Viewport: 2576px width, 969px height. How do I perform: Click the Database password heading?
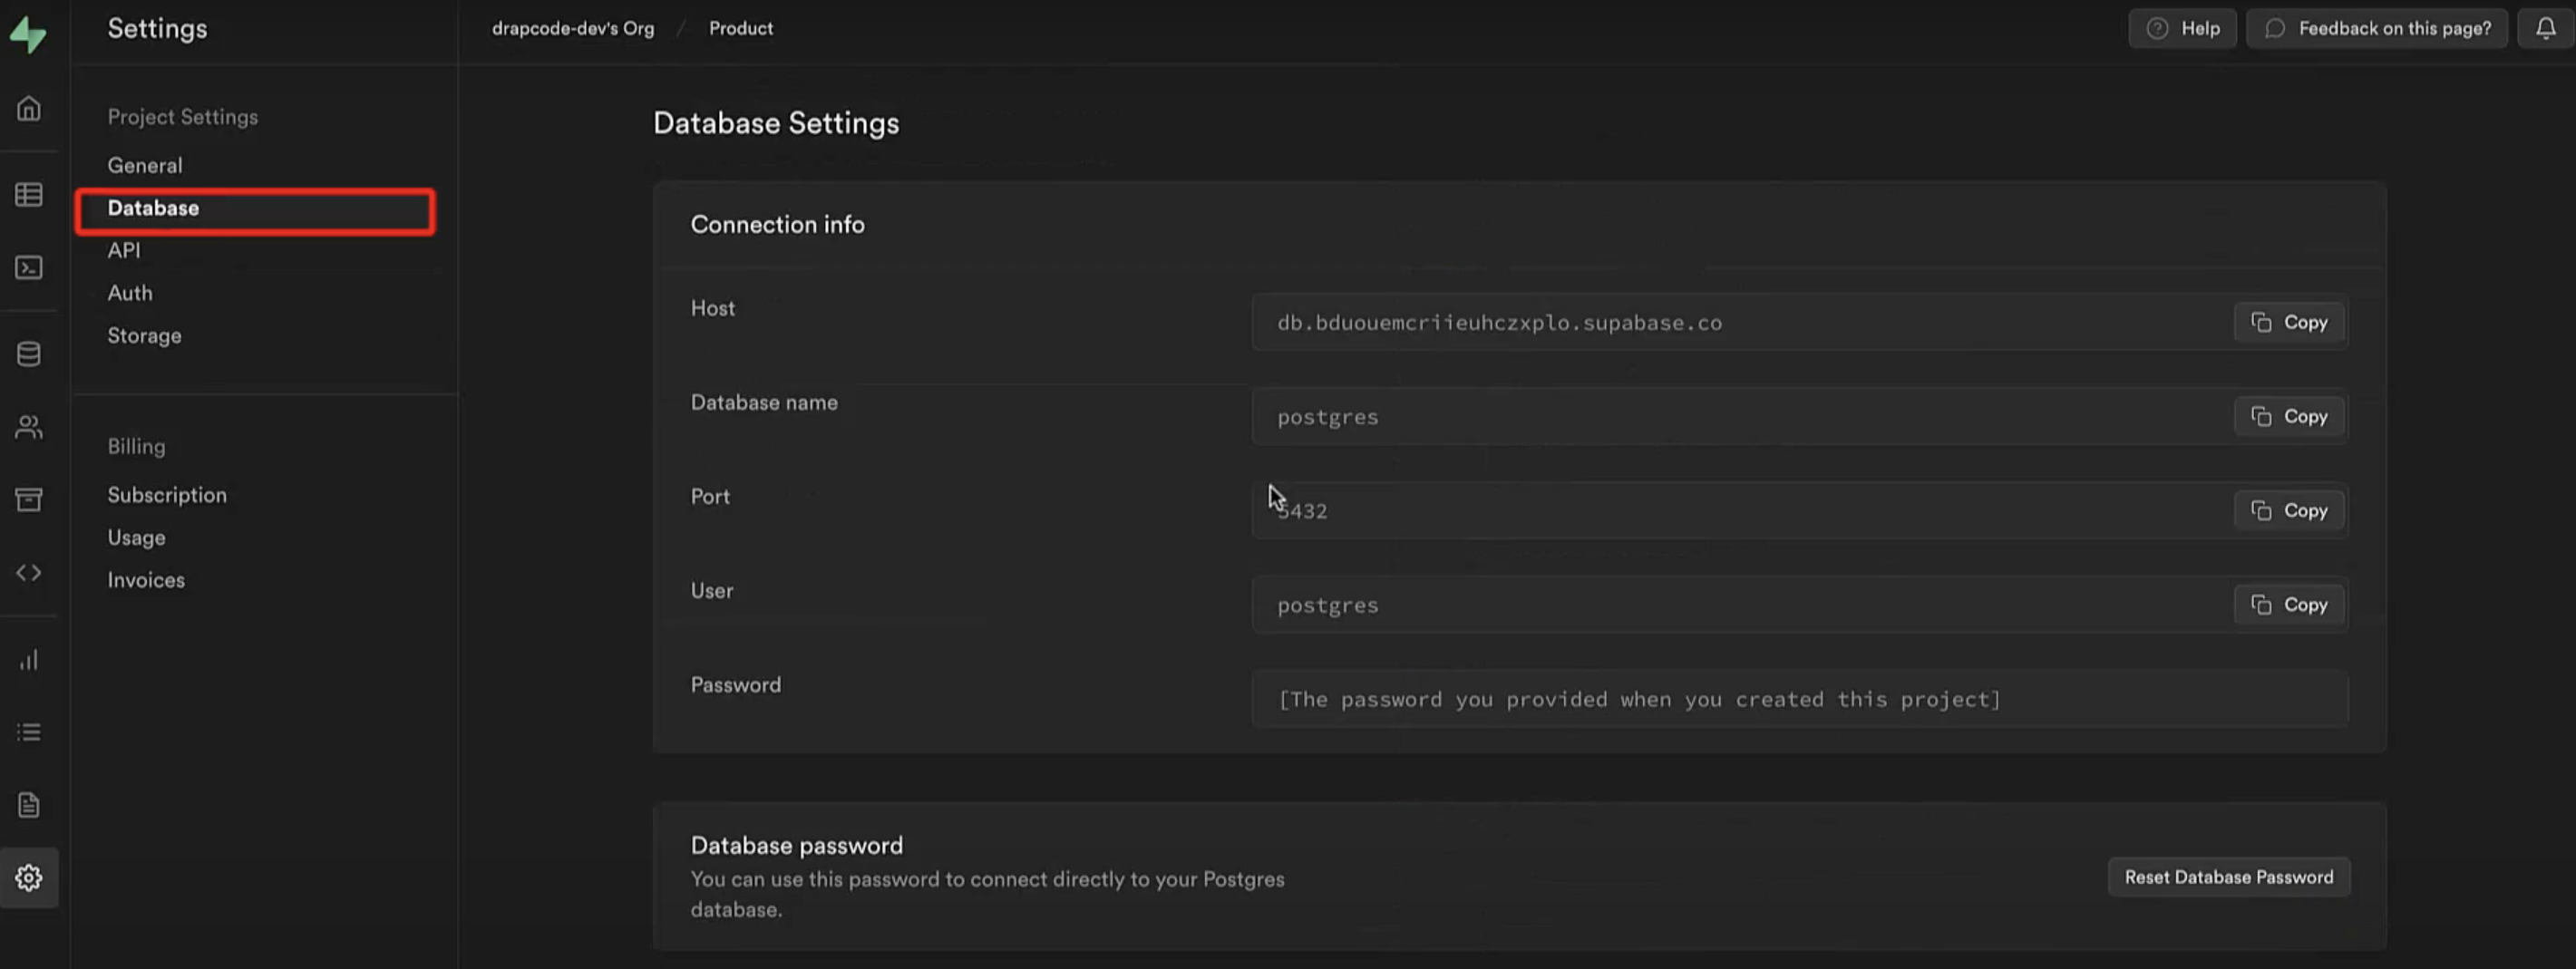click(796, 845)
